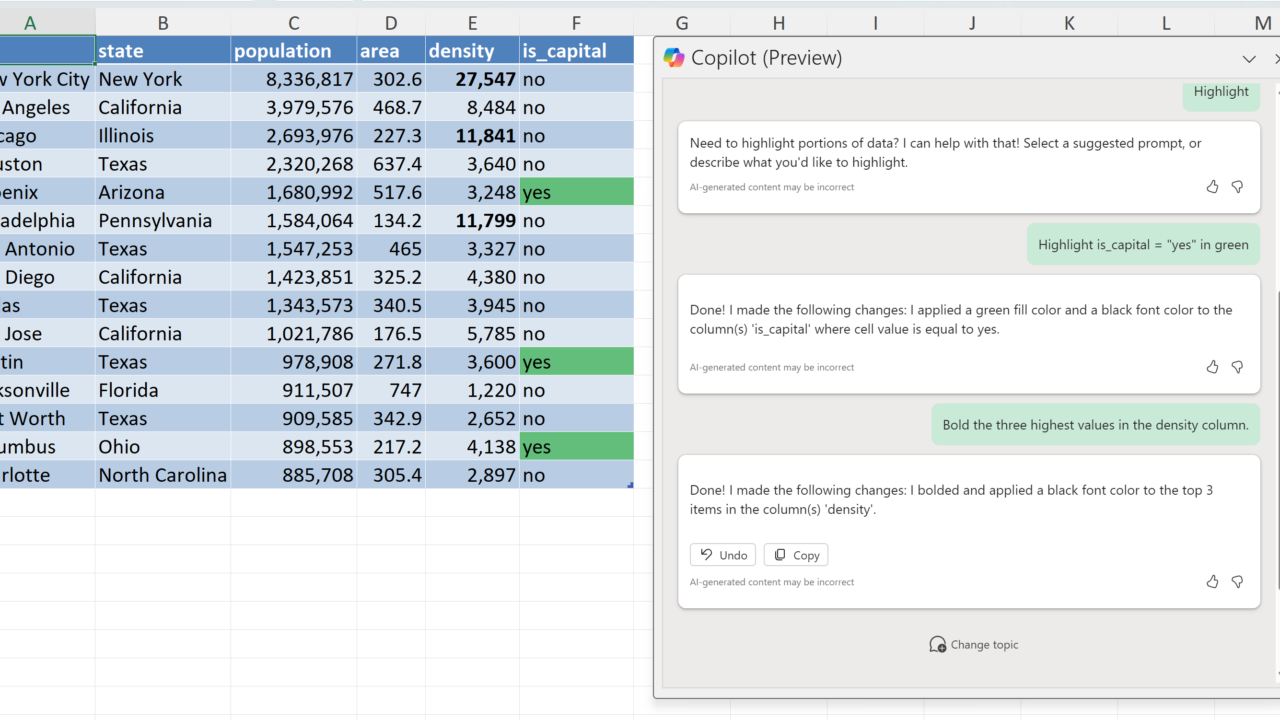
Task: Dislike the green fill response
Action: [x=1237, y=367]
